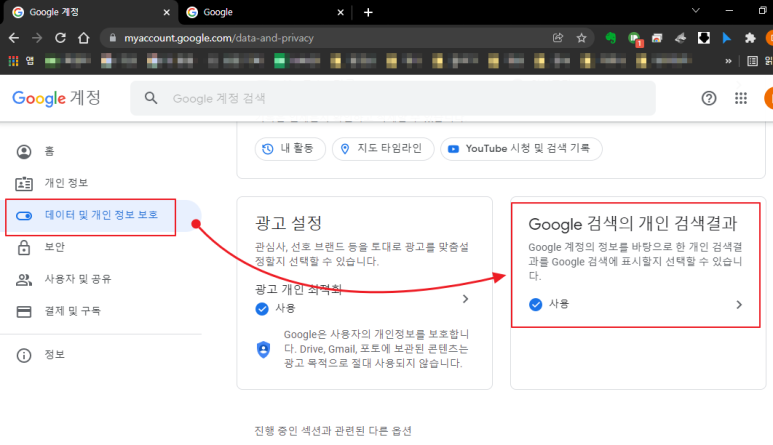Open the 보안 sidebar item
This screenshot has height=445, width=773.
click(101, 247)
